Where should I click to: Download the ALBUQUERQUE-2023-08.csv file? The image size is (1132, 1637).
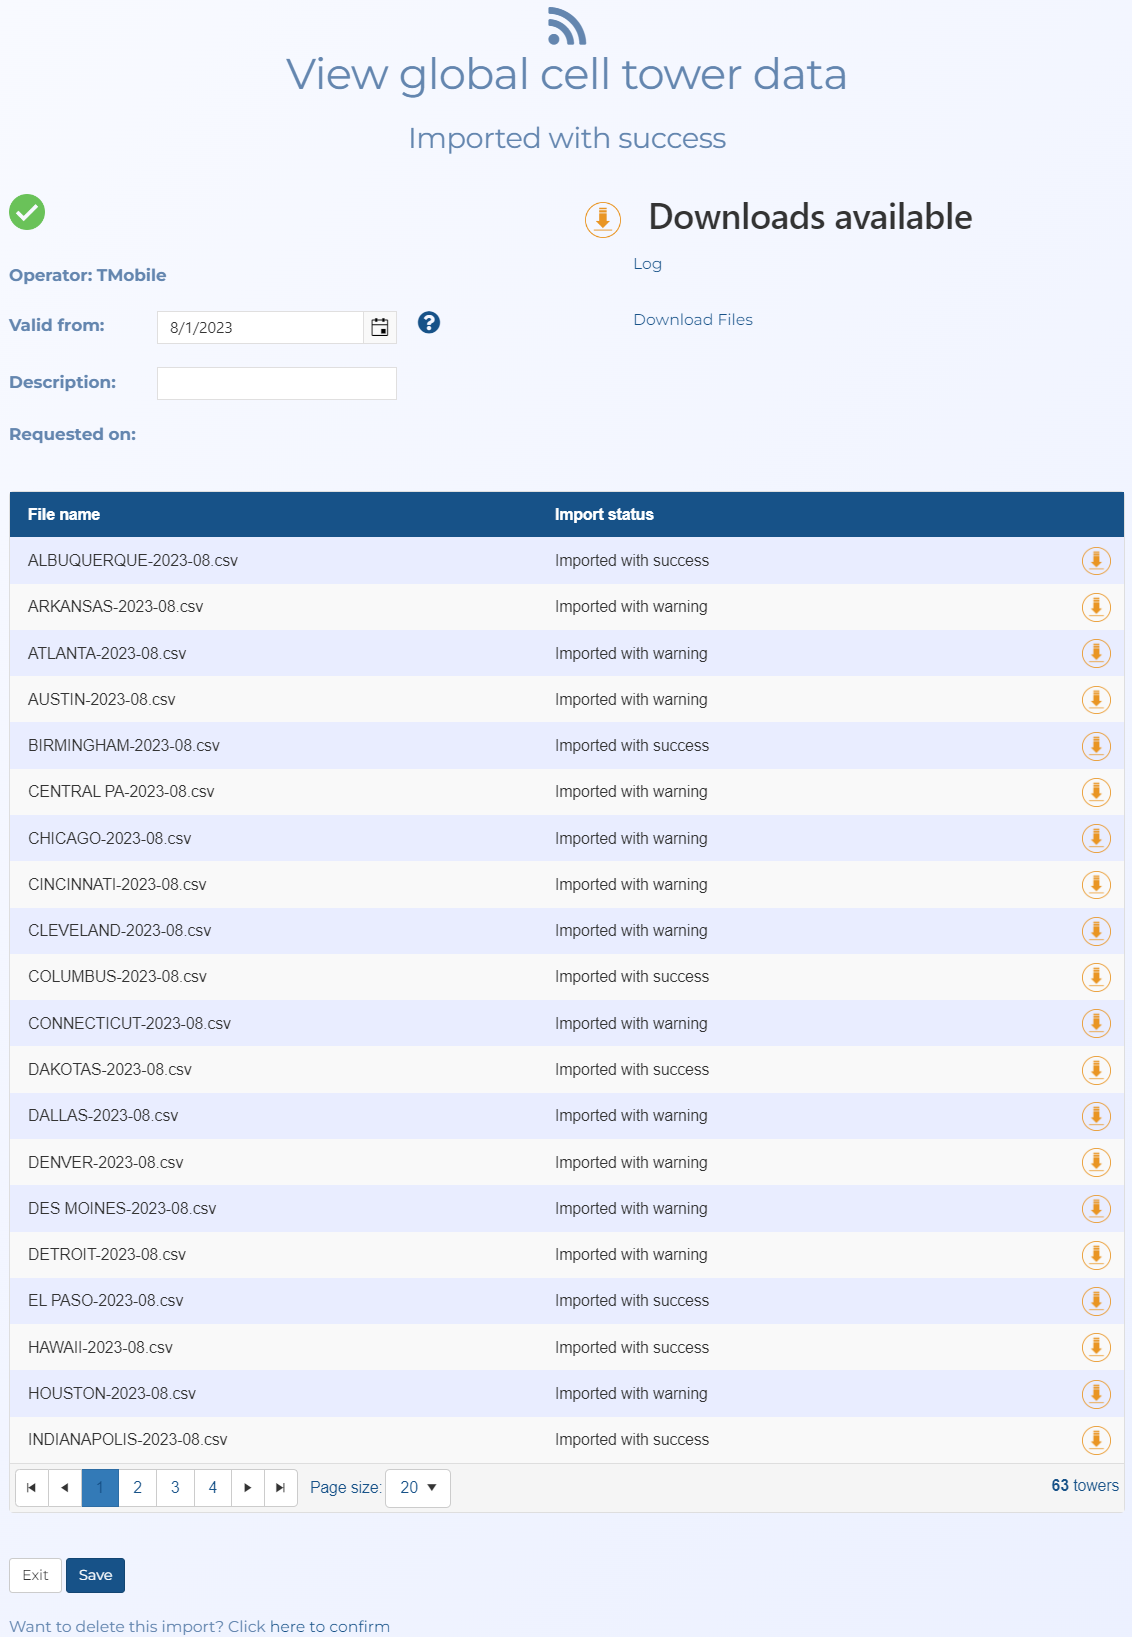1096,561
